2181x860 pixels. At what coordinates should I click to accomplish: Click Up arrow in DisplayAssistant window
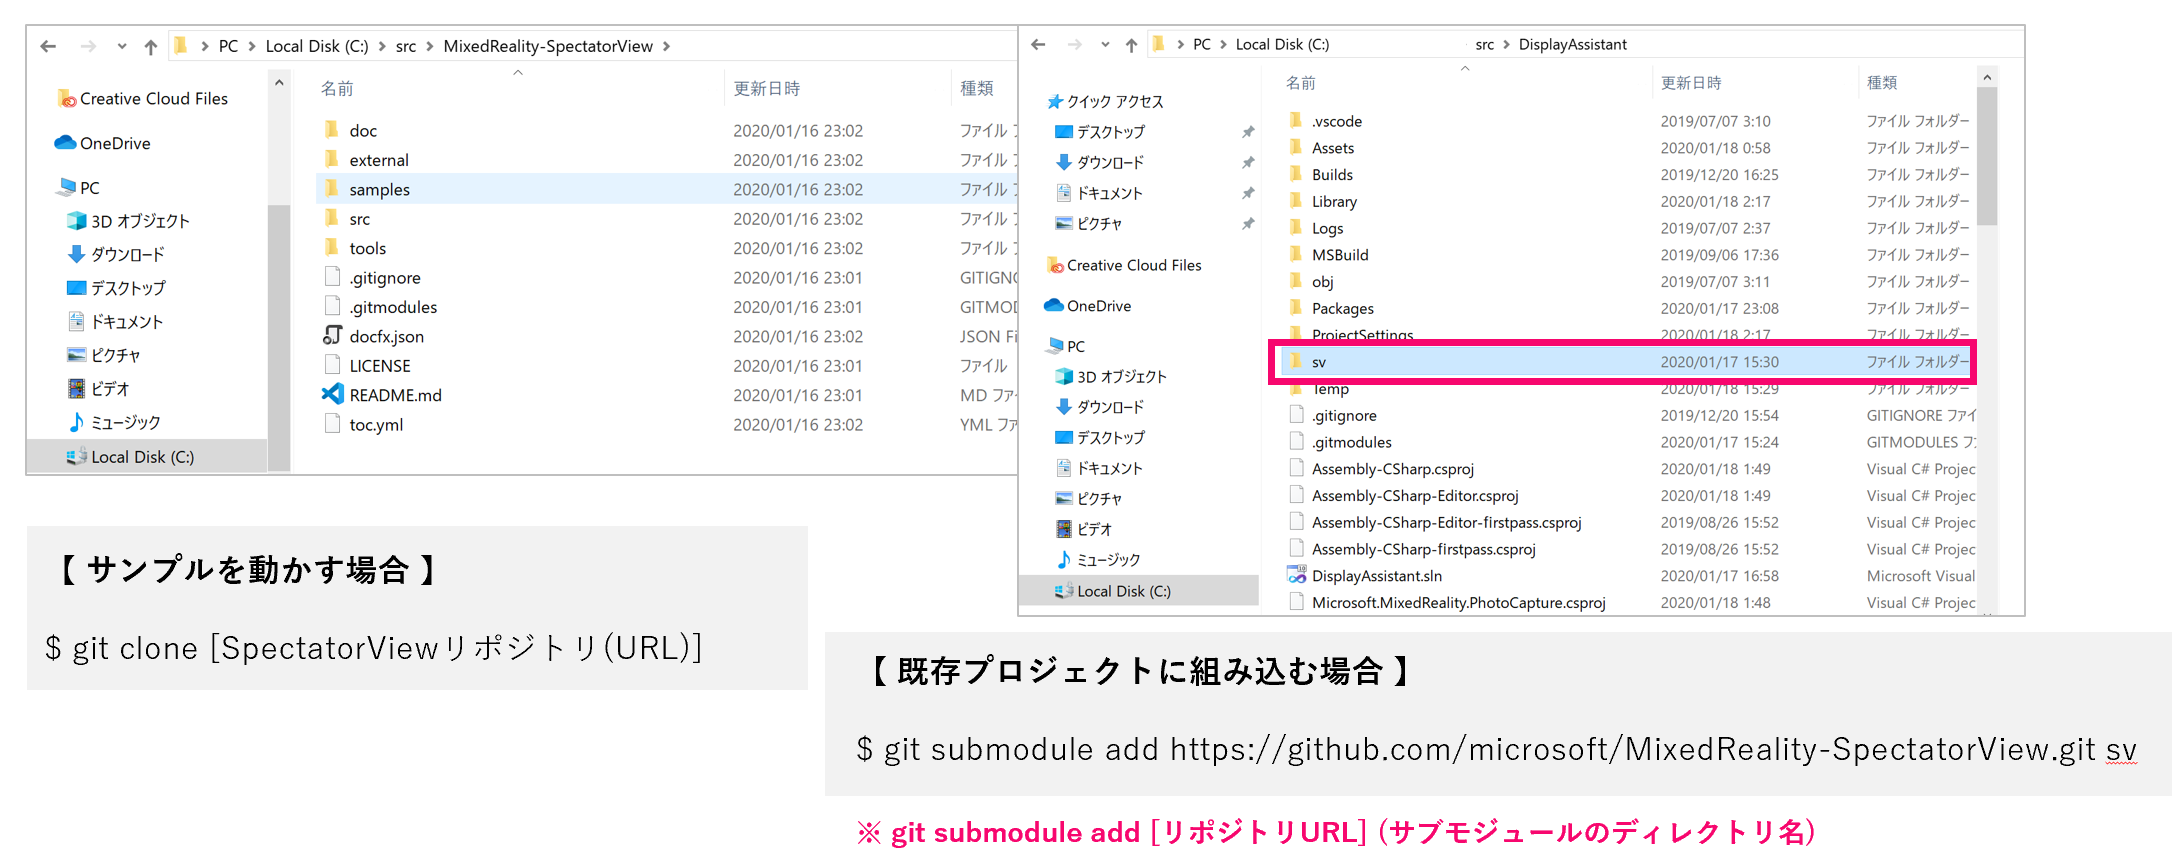(x=1131, y=44)
